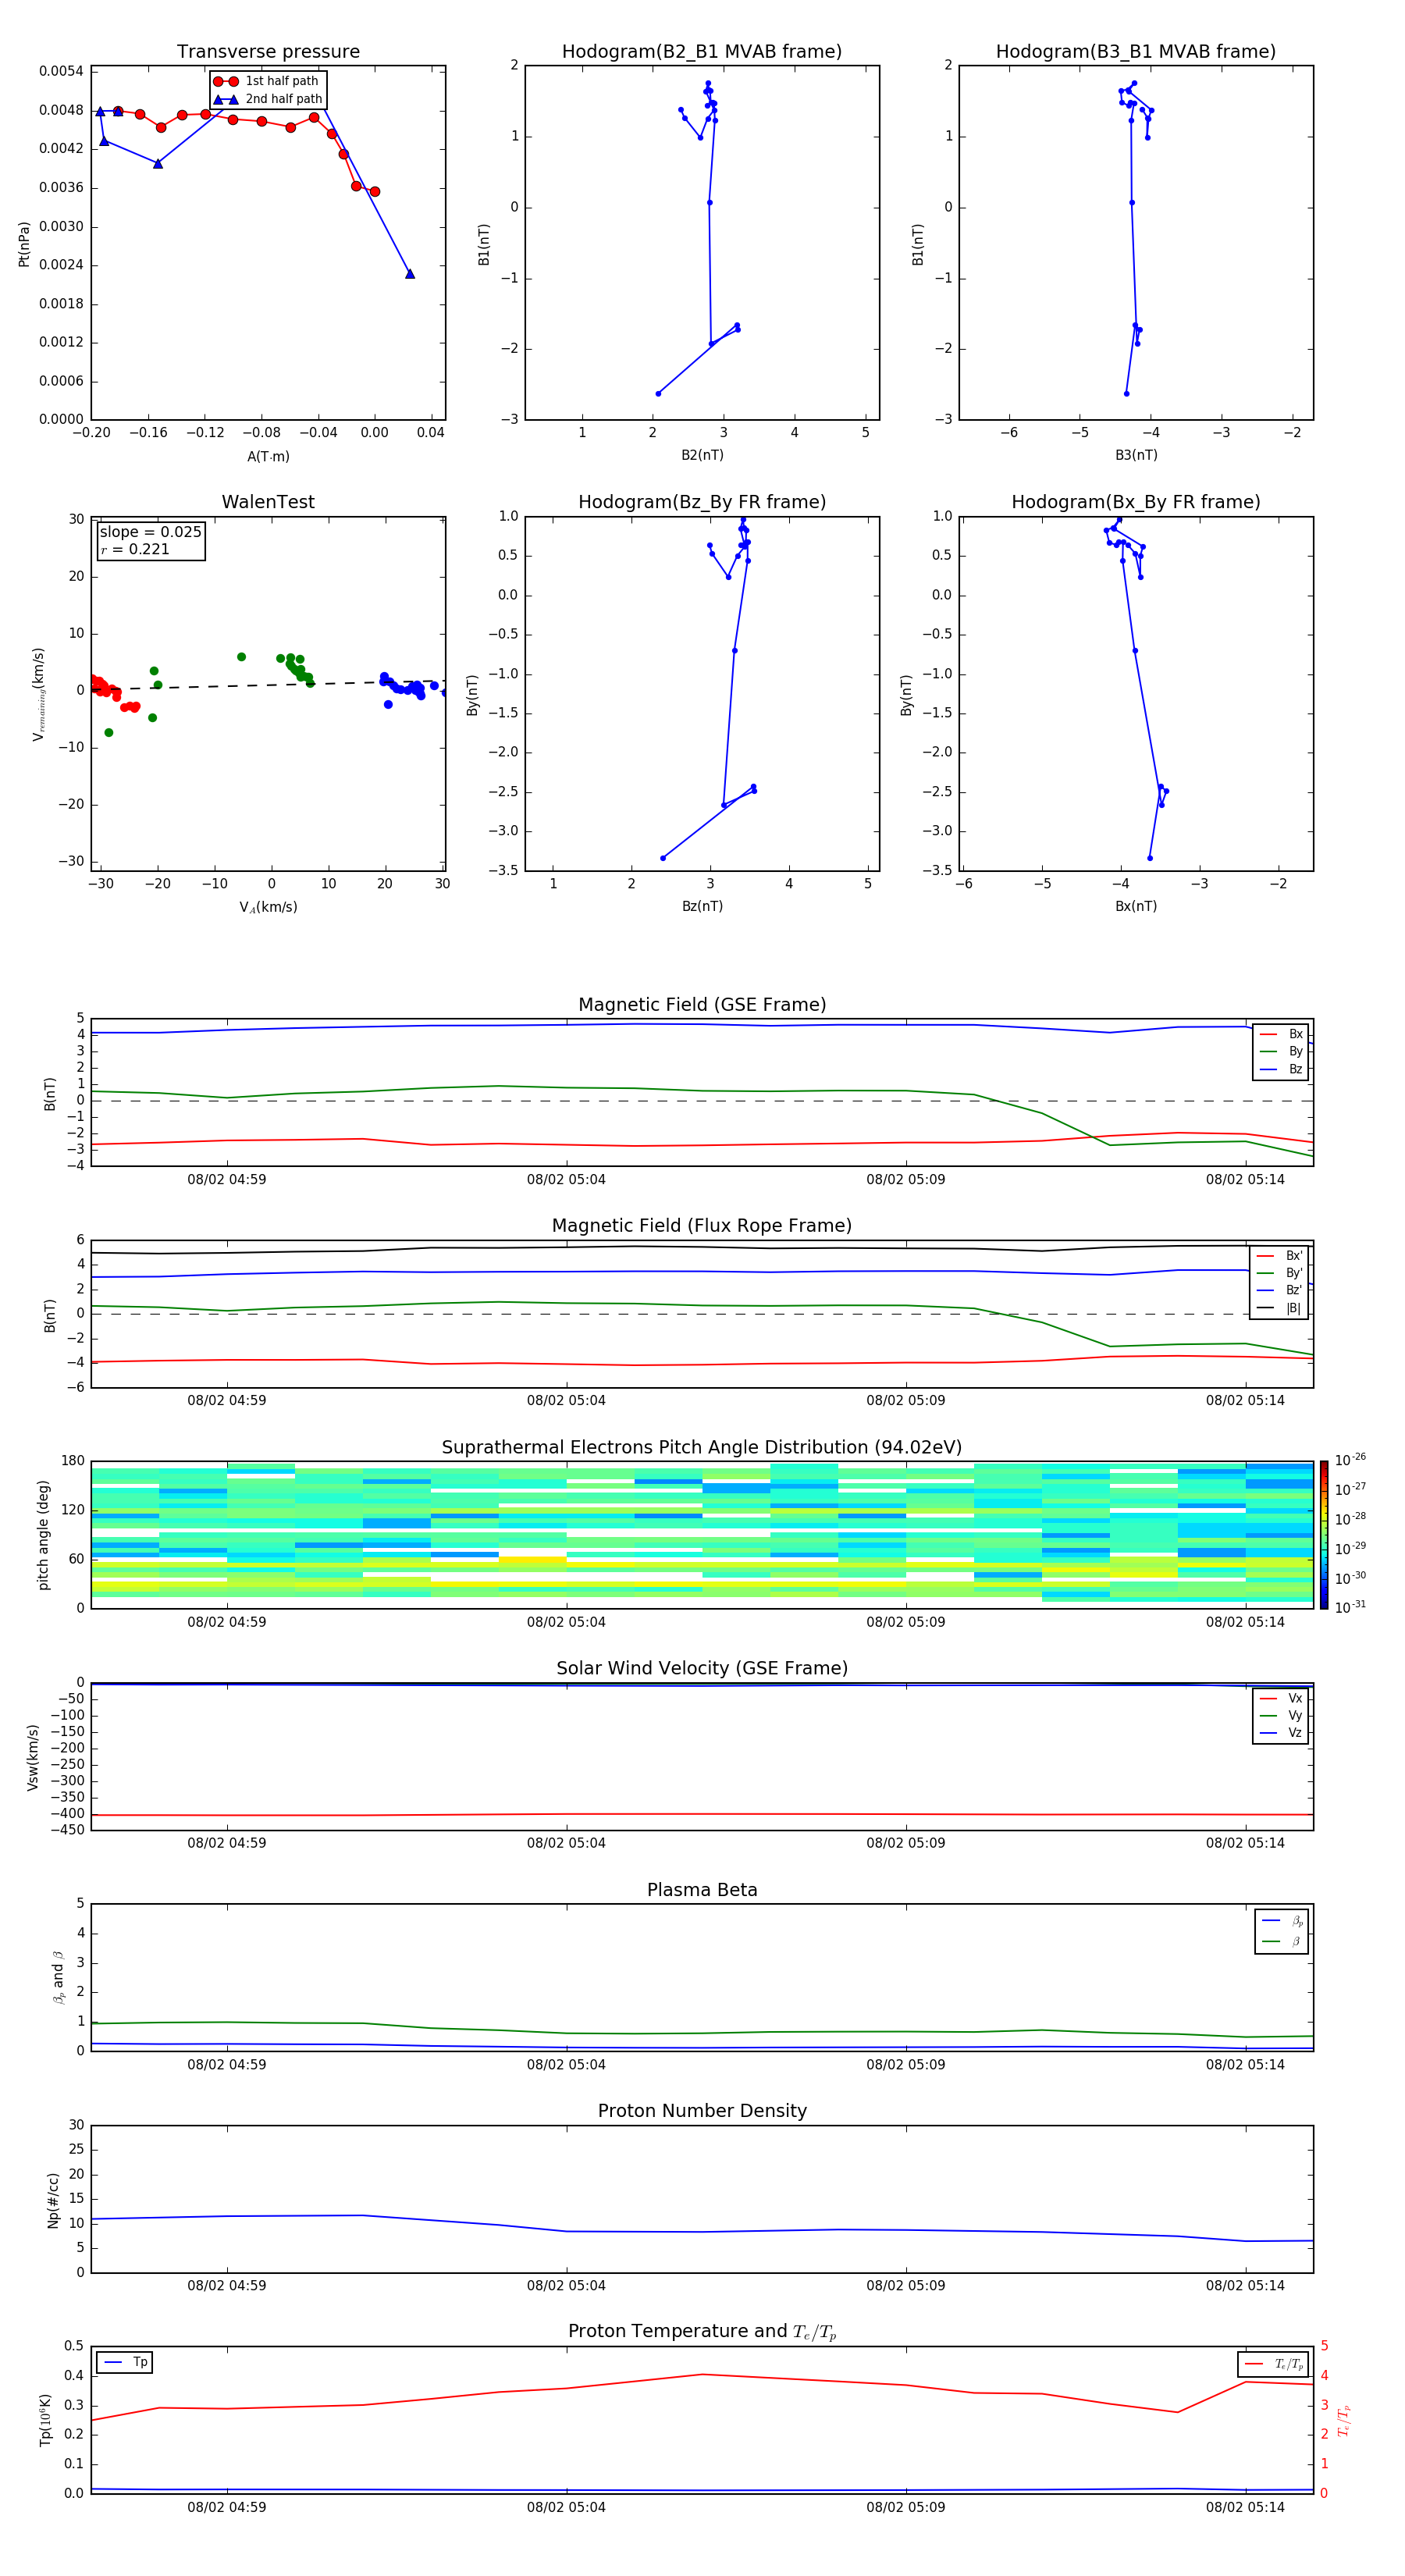Click the pitch angle colorbar
Screen dimensions: 1405x2576
pos(1324,1535)
